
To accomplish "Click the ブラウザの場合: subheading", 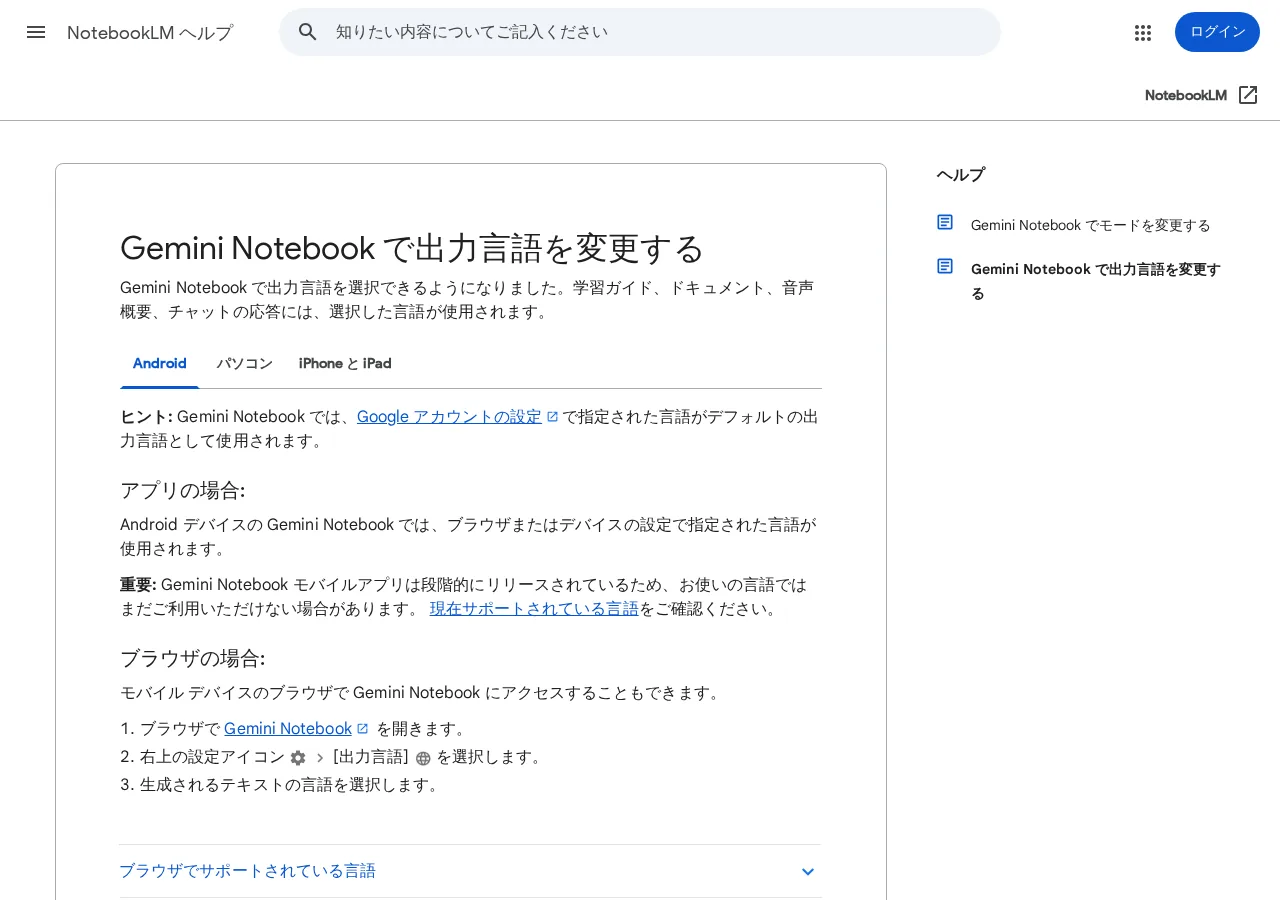I will 192,659.
